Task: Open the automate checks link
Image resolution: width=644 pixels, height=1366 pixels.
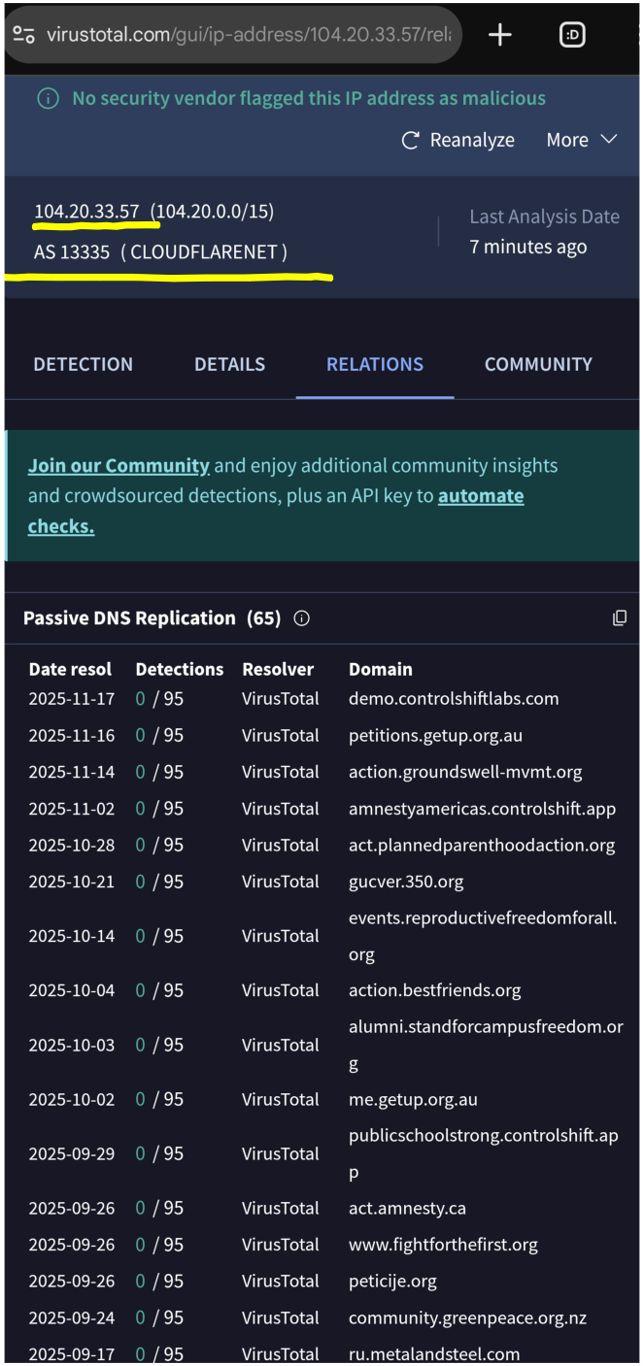Action: 480,496
